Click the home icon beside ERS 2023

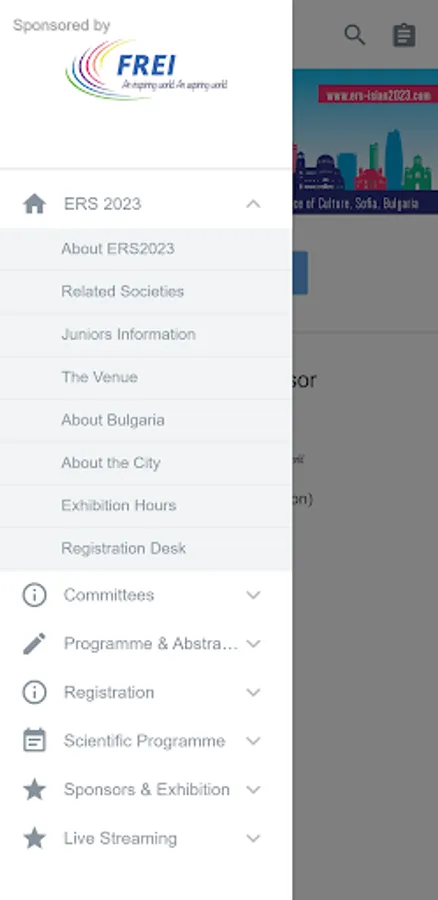click(34, 204)
